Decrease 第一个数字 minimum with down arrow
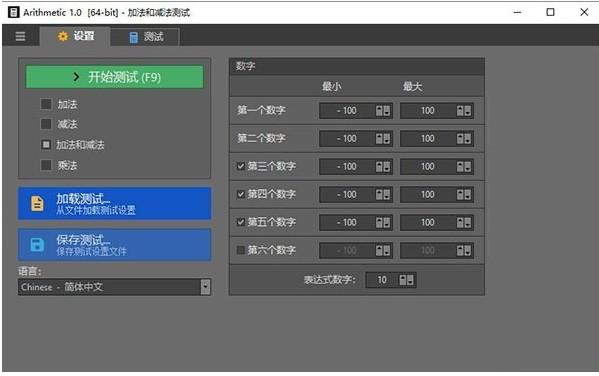599x376 pixels. 387,111
